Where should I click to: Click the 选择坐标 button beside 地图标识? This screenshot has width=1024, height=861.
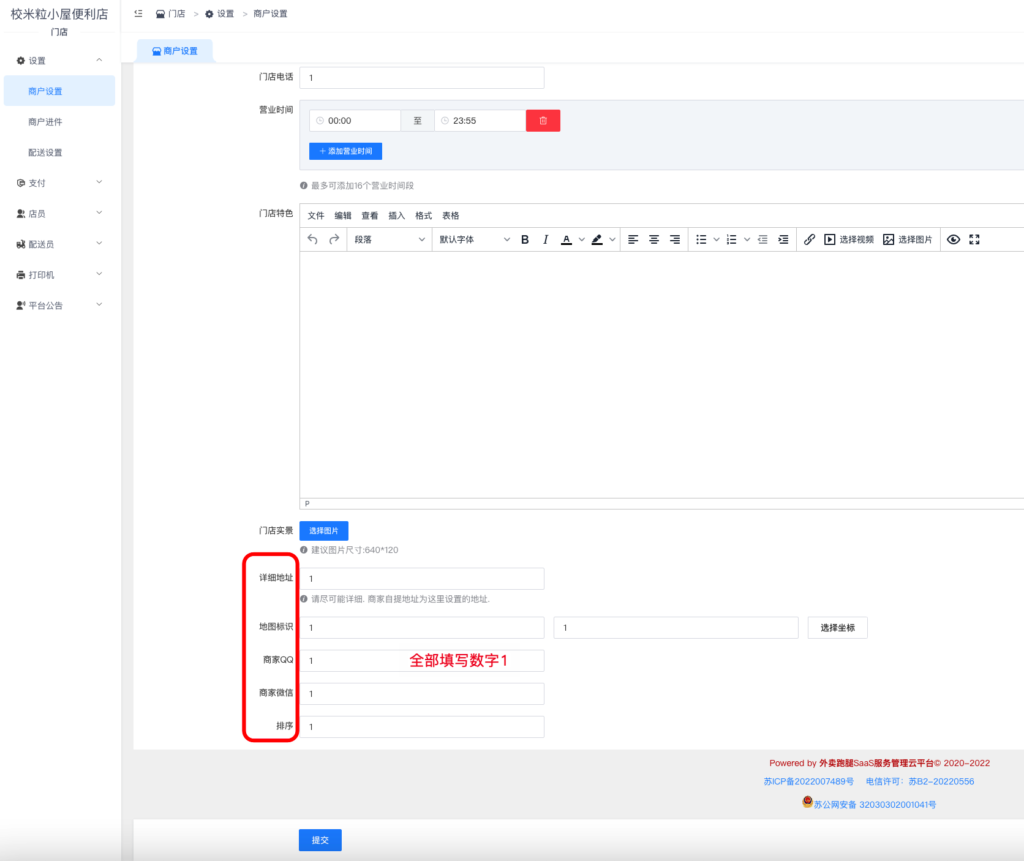(x=836, y=627)
